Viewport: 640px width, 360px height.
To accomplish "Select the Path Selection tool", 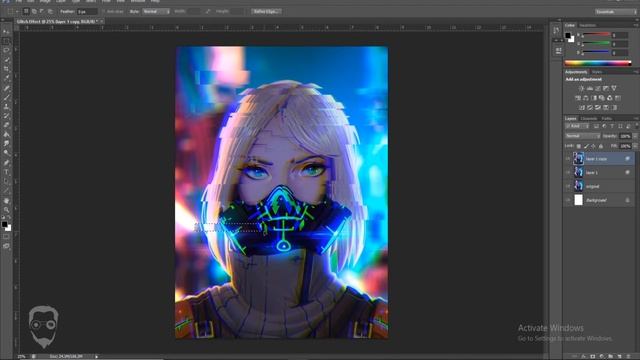I will tap(6, 181).
